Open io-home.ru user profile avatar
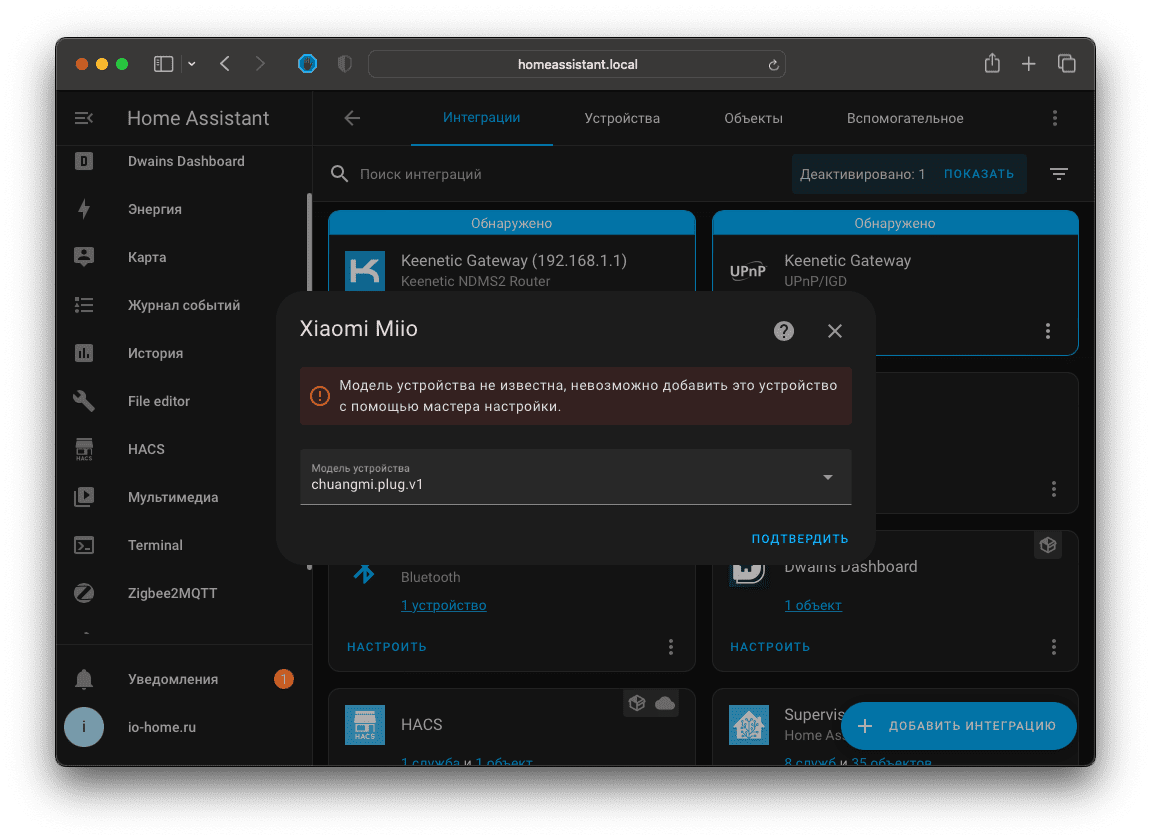1151x840 pixels. (x=84, y=727)
